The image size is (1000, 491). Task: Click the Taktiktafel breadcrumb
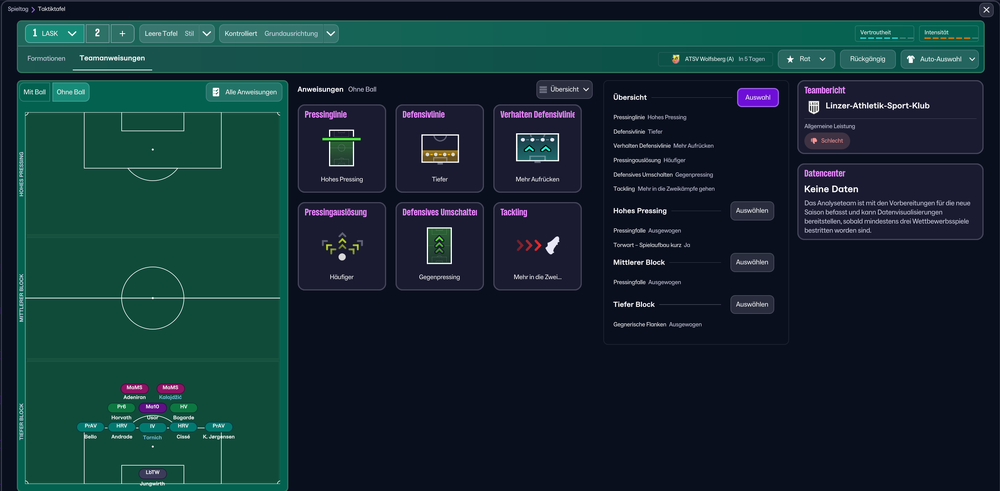pos(52,9)
